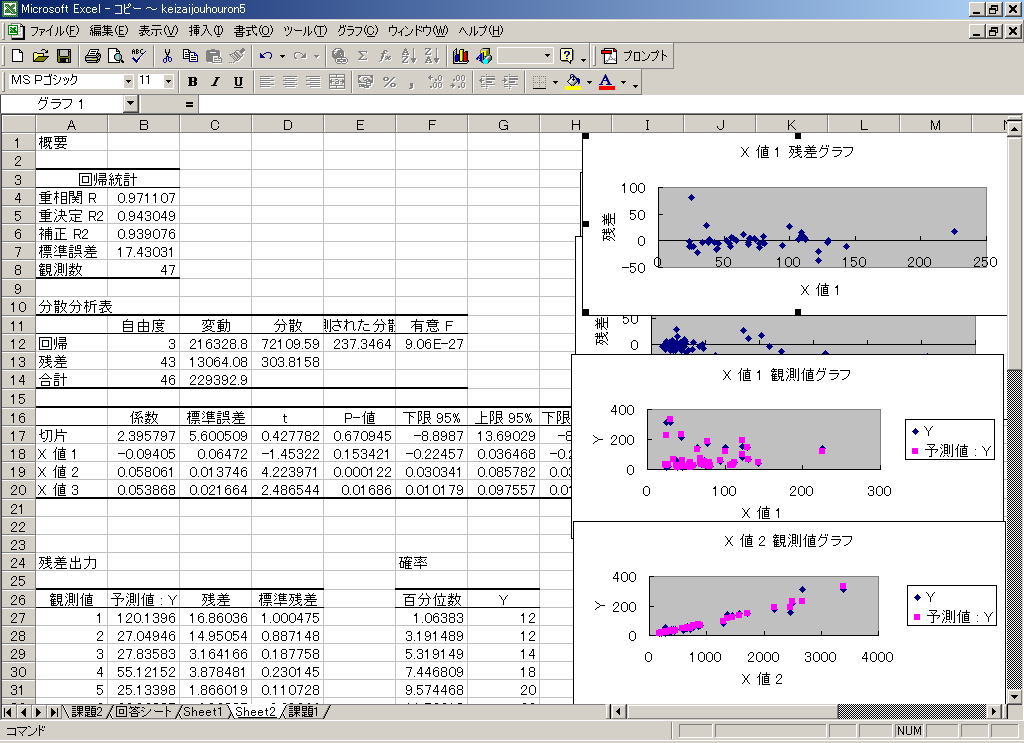Toggle Center alignment
Image resolution: width=1024 pixels, height=743 pixels.
290,82
